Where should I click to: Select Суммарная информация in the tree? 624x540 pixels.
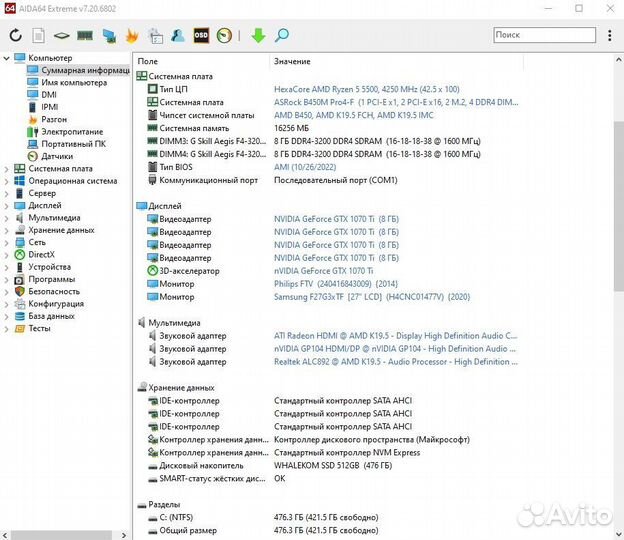click(78, 70)
